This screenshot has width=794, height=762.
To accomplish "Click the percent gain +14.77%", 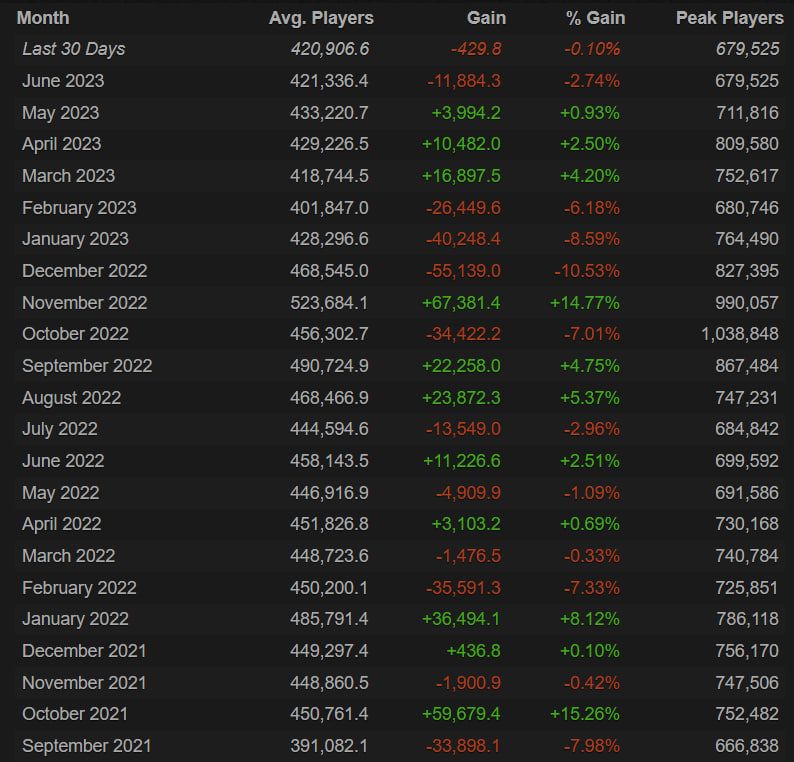I will 585,303.
